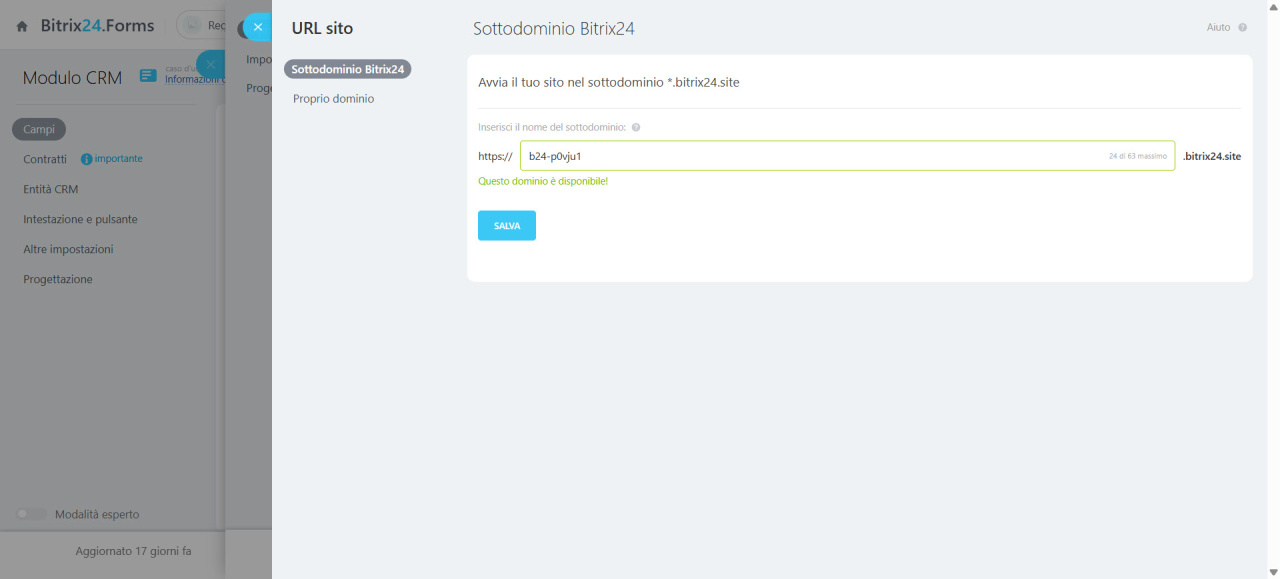Open the Entità CRM section

point(51,189)
